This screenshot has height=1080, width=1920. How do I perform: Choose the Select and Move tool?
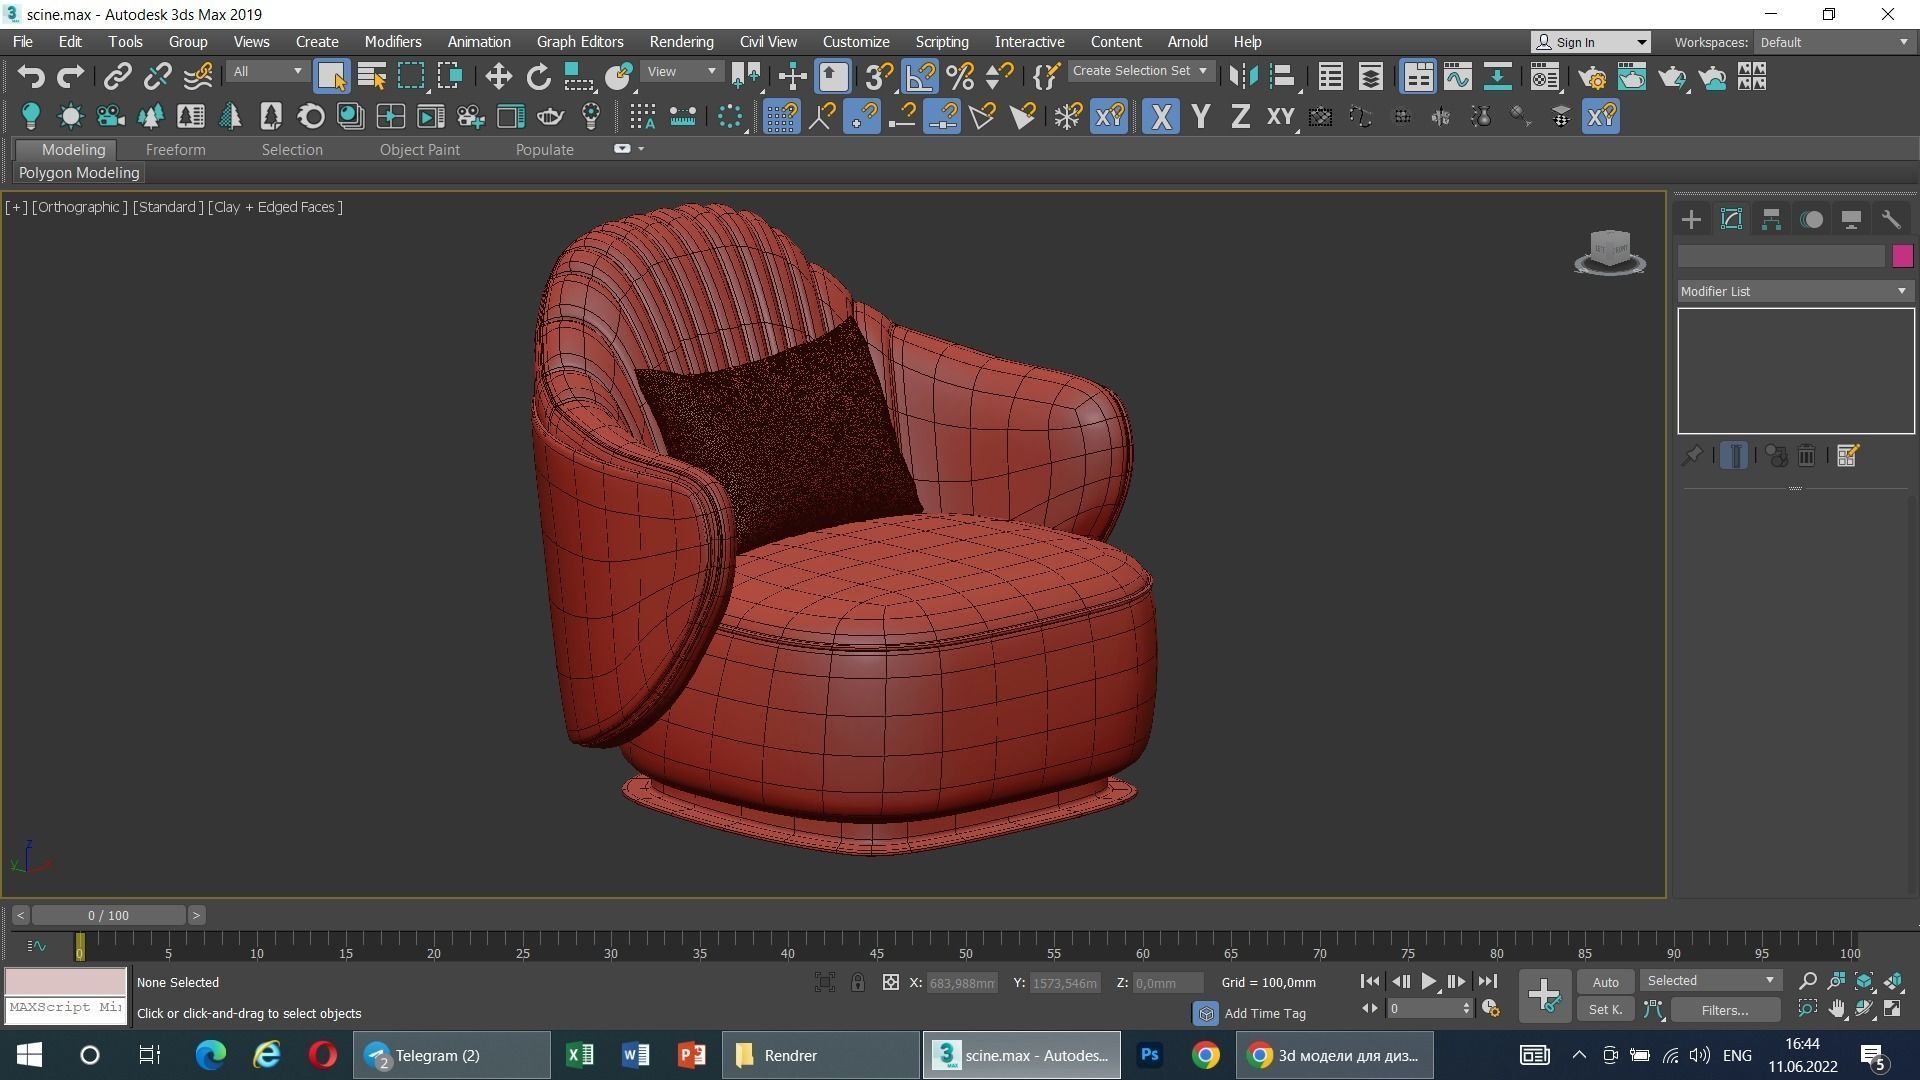[498, 76]
